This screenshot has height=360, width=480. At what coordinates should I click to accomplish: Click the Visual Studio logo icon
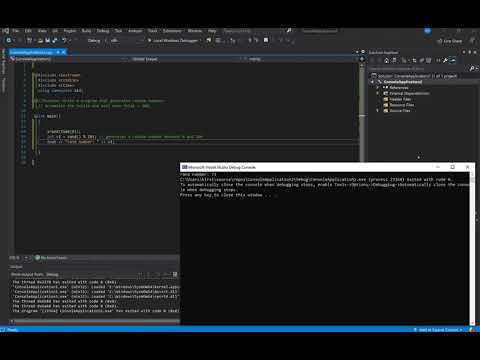pyautogui.click(x=6, y=31)
